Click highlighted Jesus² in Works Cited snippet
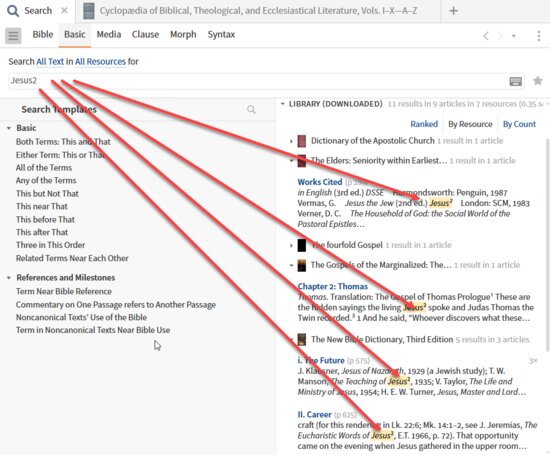The width and height of the screenshot is (550, 455). [x=441, y=203]
